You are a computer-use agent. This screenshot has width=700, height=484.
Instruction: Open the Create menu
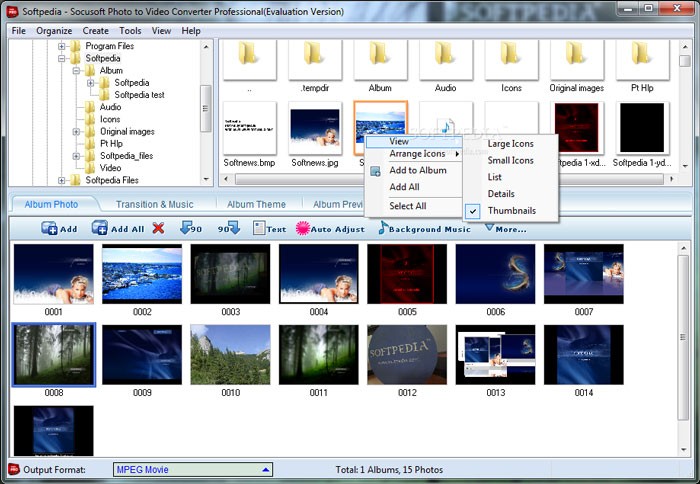[96, 31]
